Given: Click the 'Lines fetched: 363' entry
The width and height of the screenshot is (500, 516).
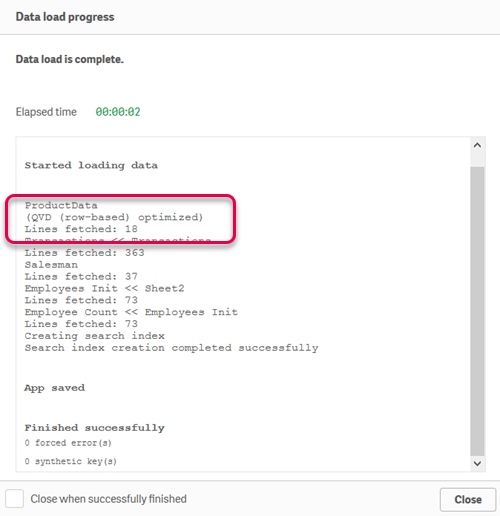Looking at the screenshot, I should [x=84, y=253].
